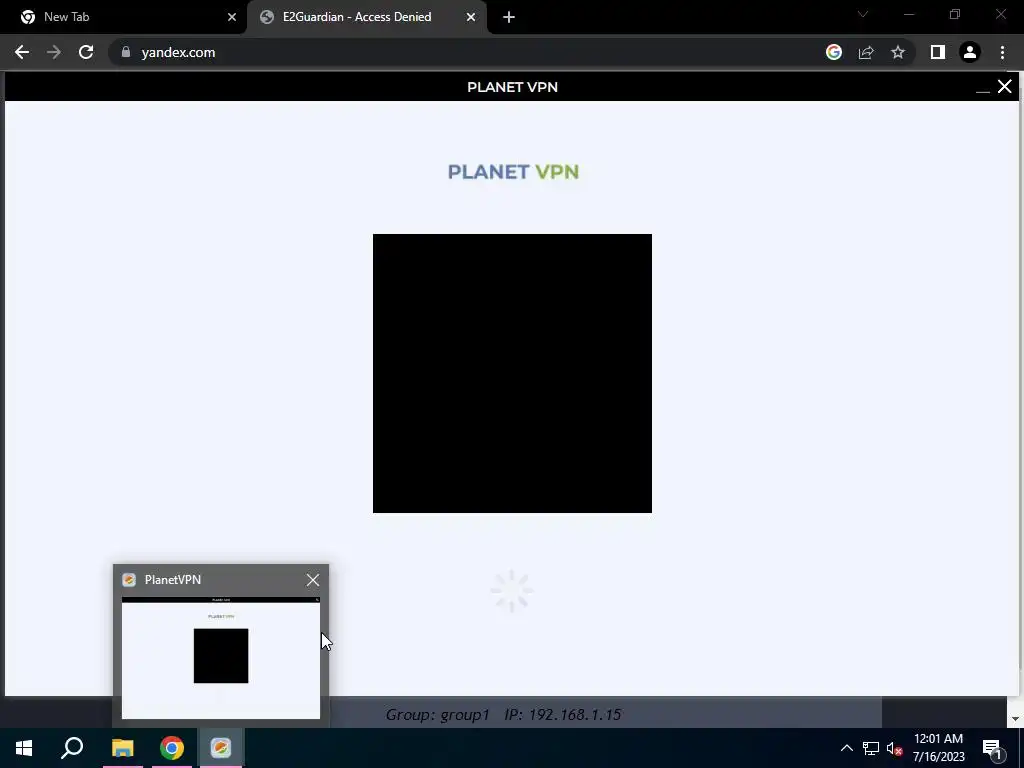Open the Chrome profile avatar

coord(970,52)
